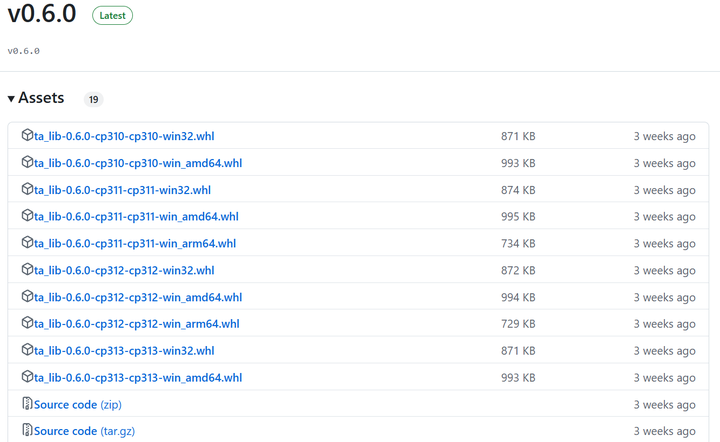Screen dimensions: 720x442
Task: Download ta_lib-0.6.0-cp311-cp311-win_amd64.whl
Action: 136,217
